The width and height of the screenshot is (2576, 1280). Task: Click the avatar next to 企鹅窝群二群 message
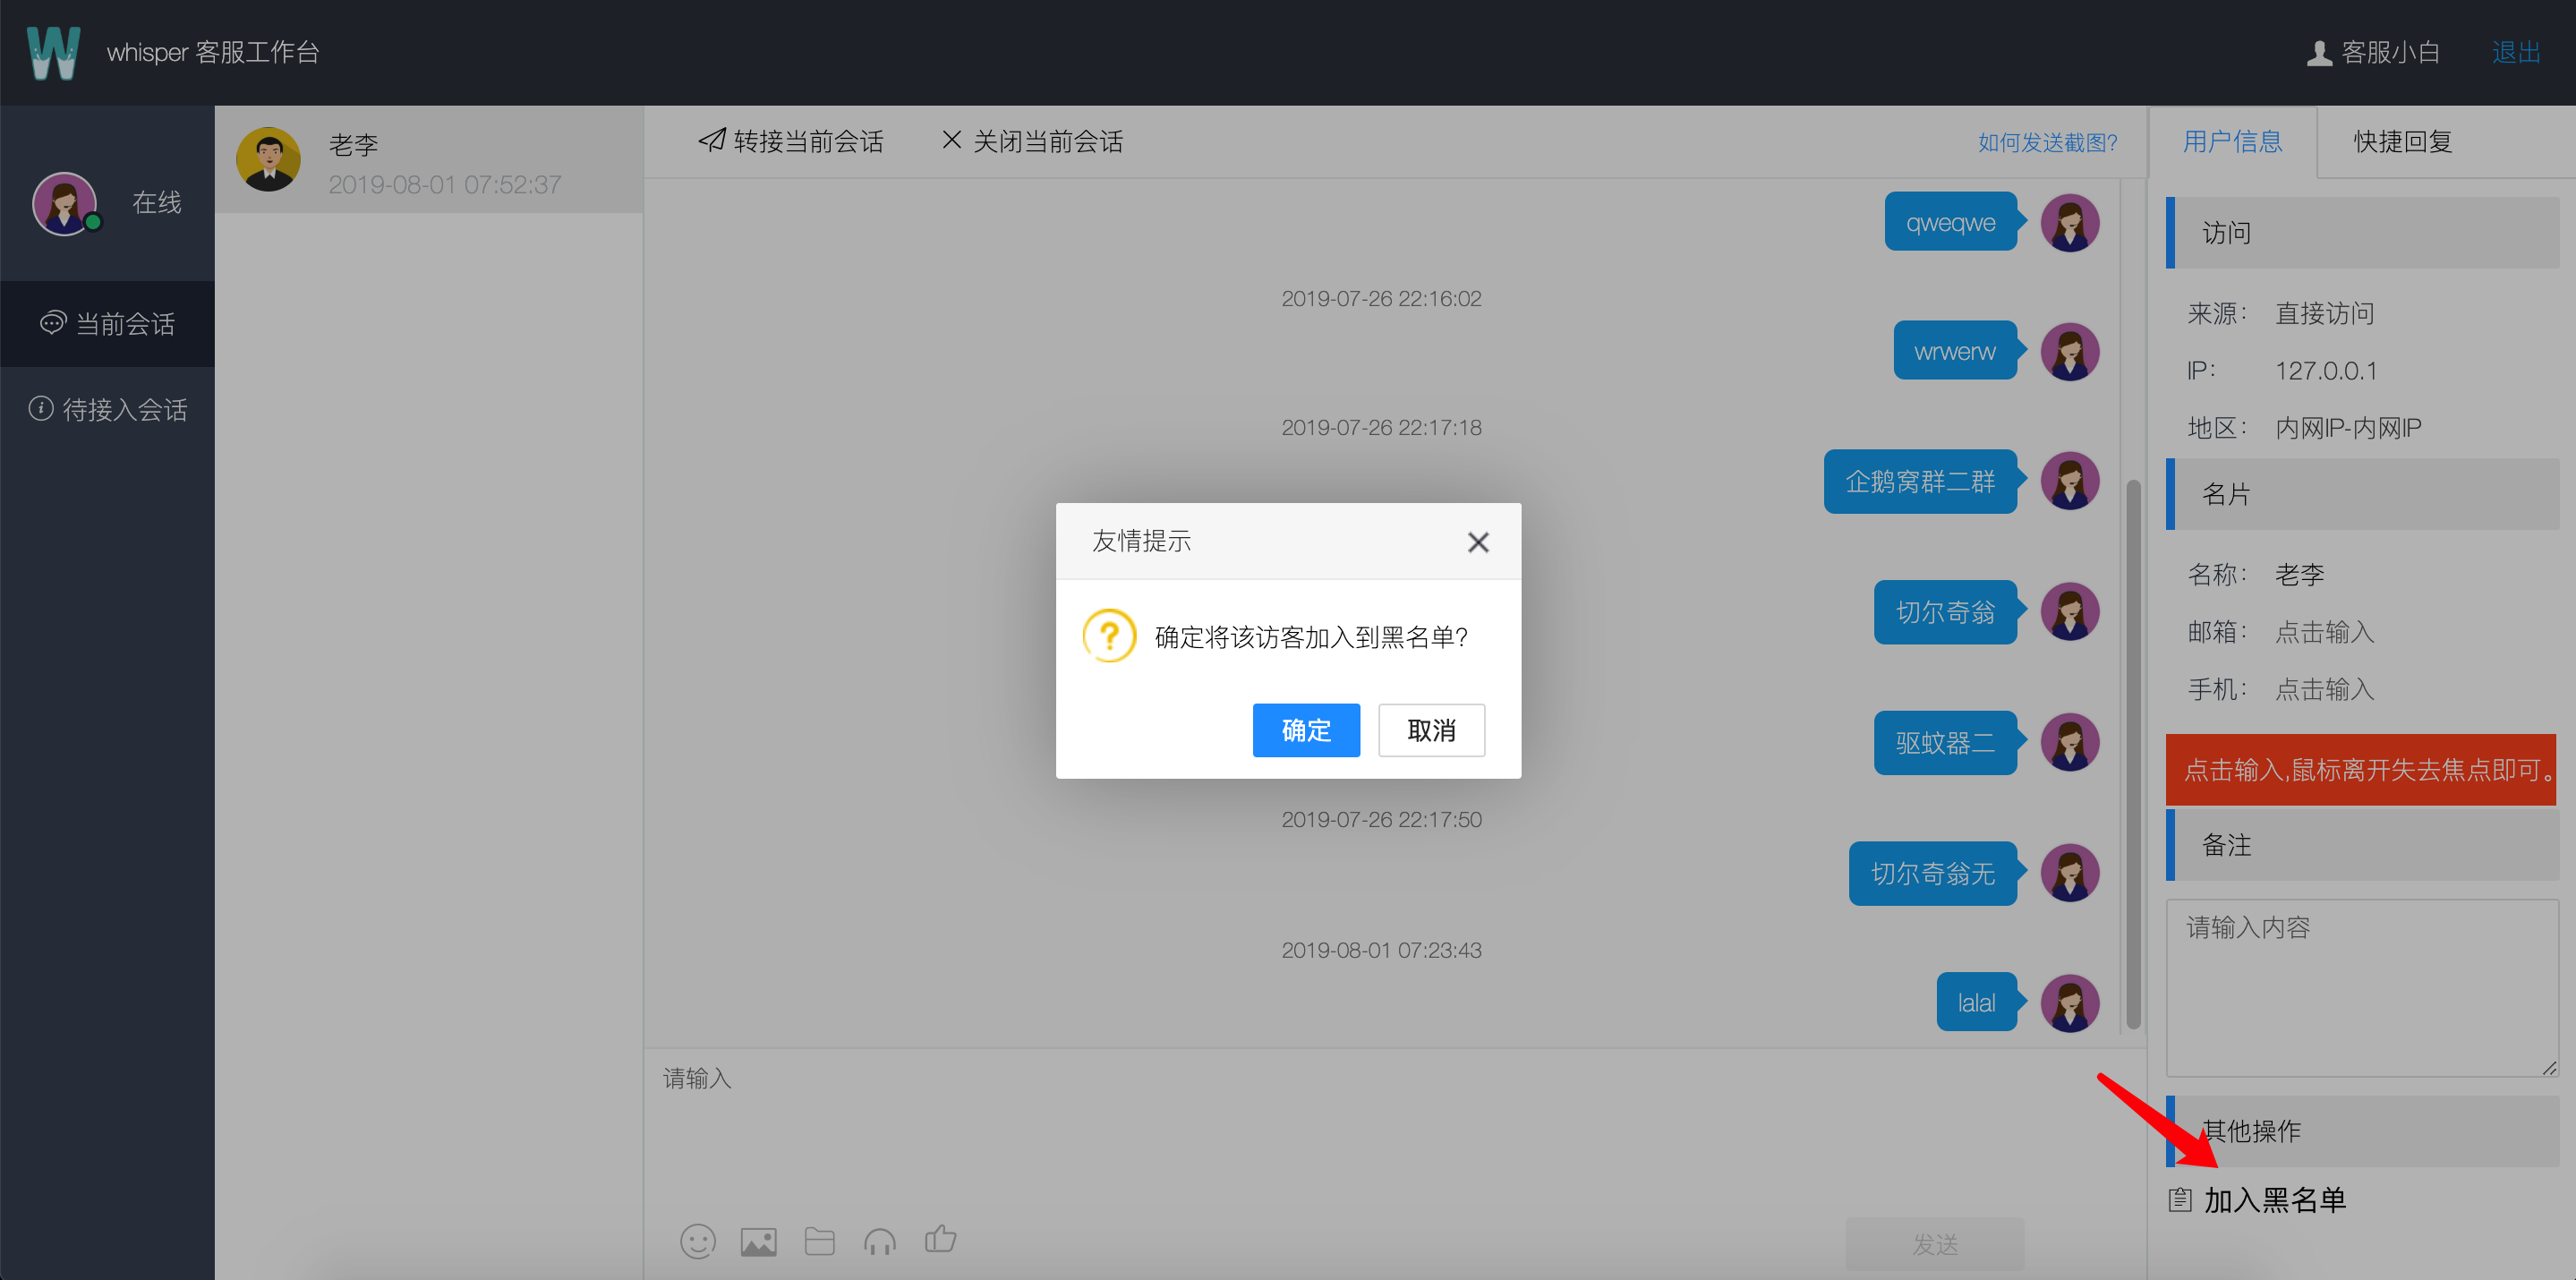[x=2069, y=481]
